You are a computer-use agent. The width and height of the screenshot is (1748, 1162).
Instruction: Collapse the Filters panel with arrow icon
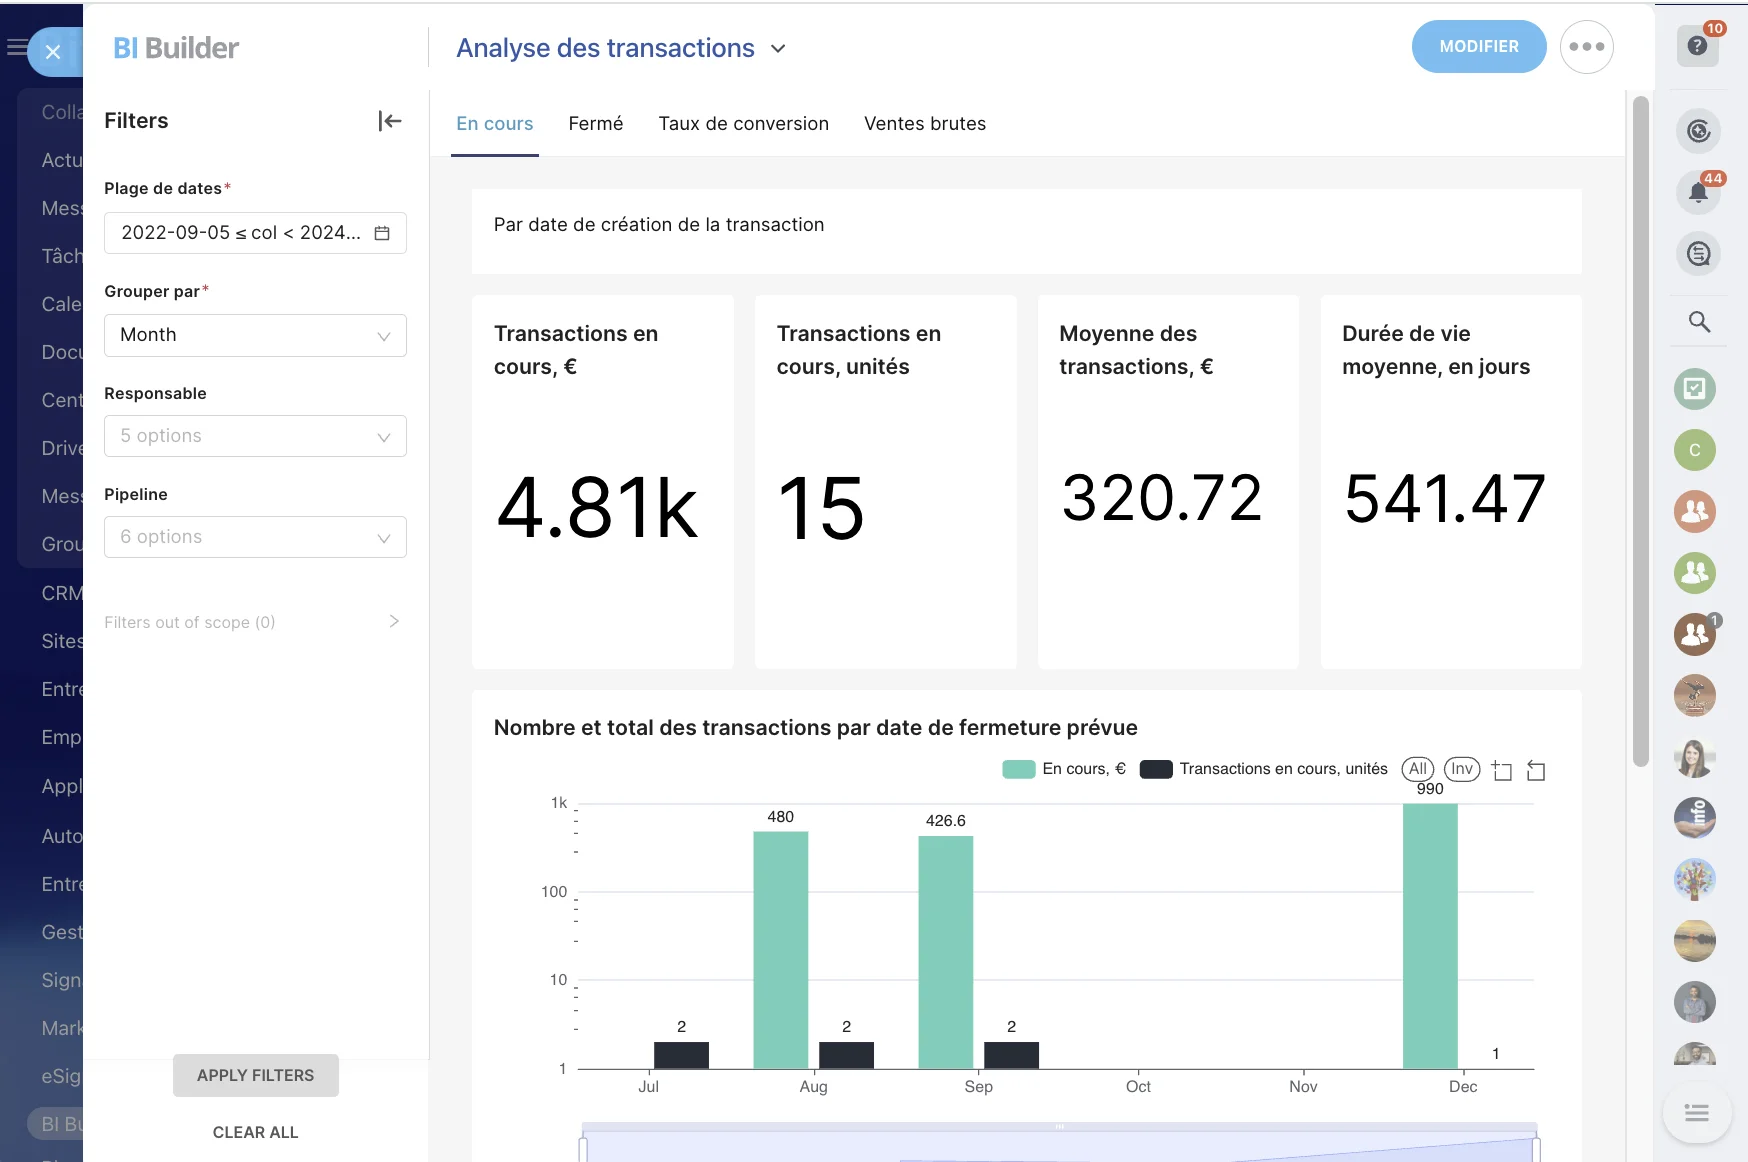point(390,121)
